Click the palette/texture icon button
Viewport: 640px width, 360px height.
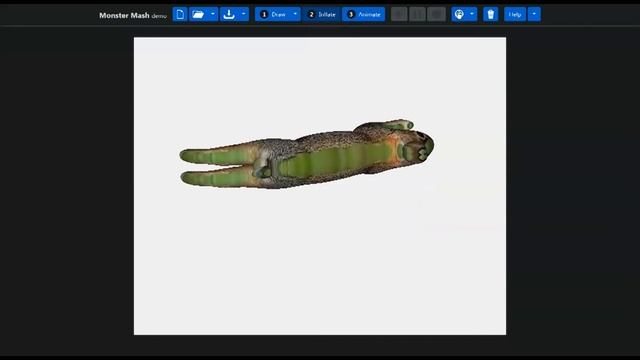pyautogui.click(x=459, y=14)
